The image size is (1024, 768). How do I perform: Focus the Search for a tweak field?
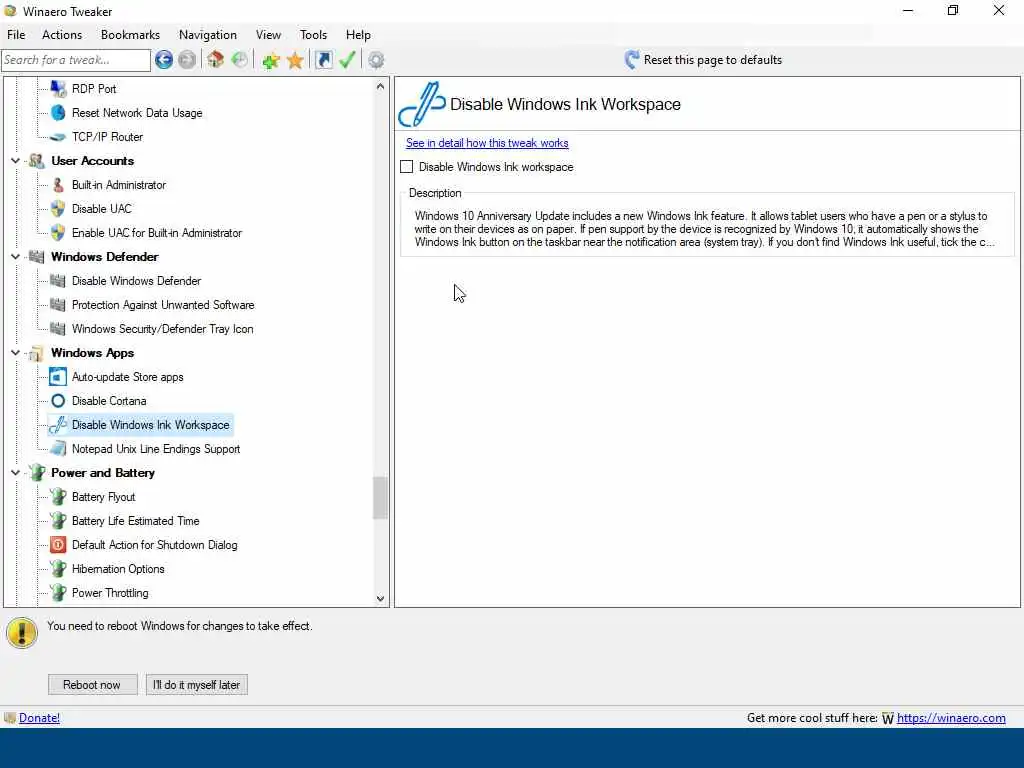coord(76,60)
